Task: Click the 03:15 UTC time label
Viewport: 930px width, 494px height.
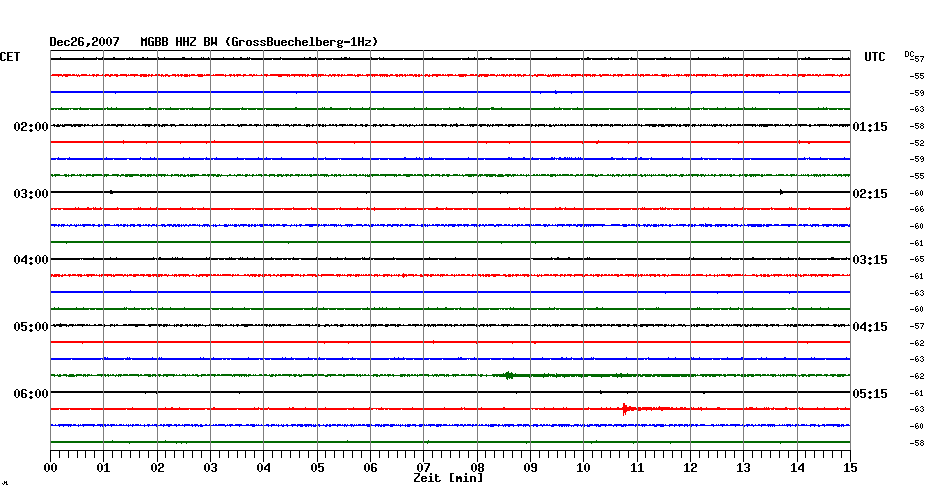Action: (870, 260)
